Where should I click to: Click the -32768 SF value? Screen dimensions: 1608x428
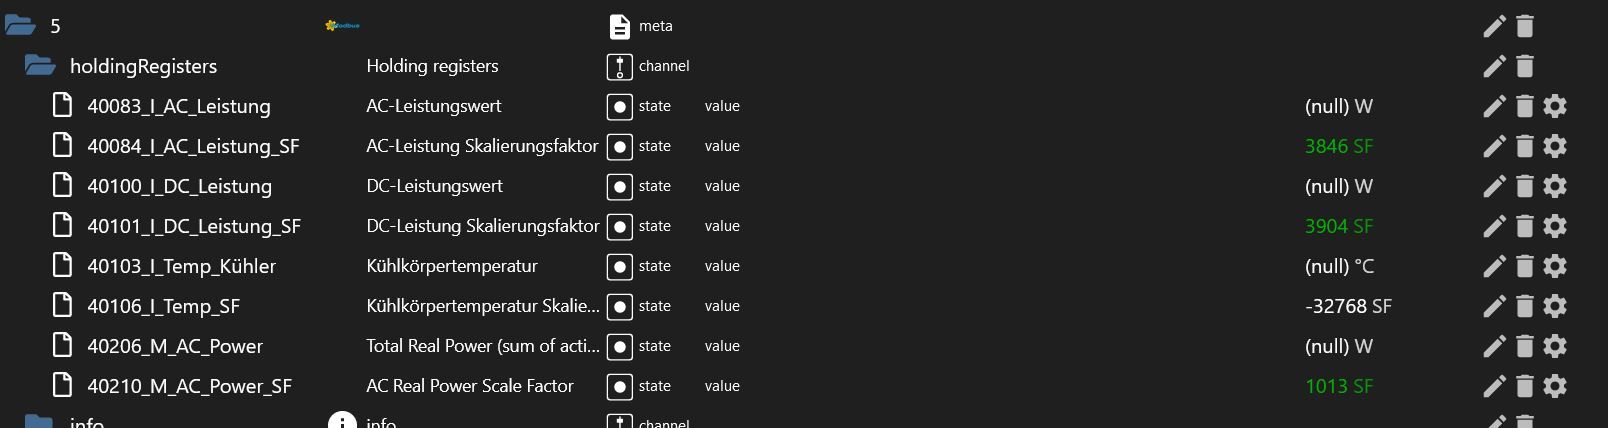tap(1348, 306)
